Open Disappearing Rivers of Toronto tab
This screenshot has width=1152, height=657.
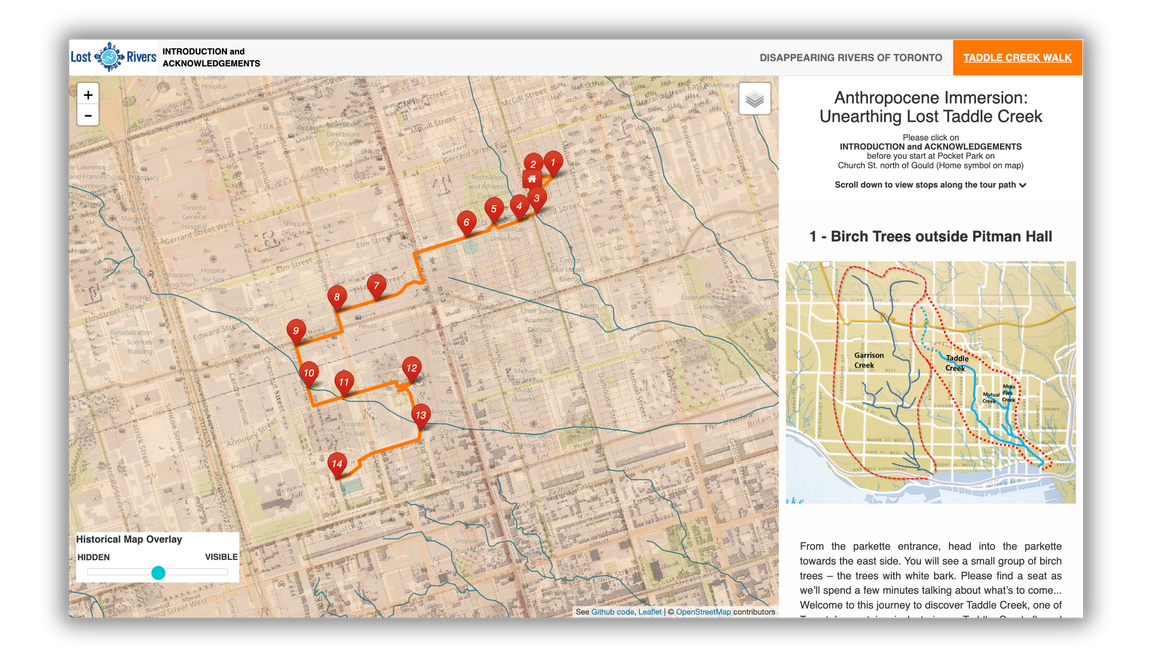850,58
